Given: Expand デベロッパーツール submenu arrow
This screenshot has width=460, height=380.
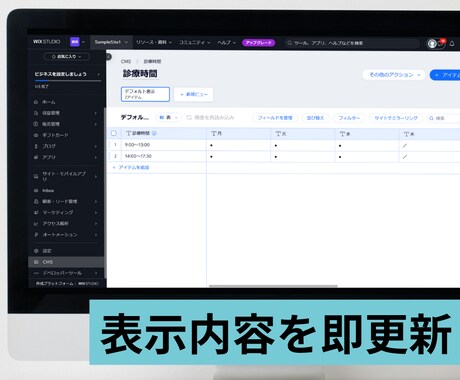Looking at the screenshot, I should [96, 273].
